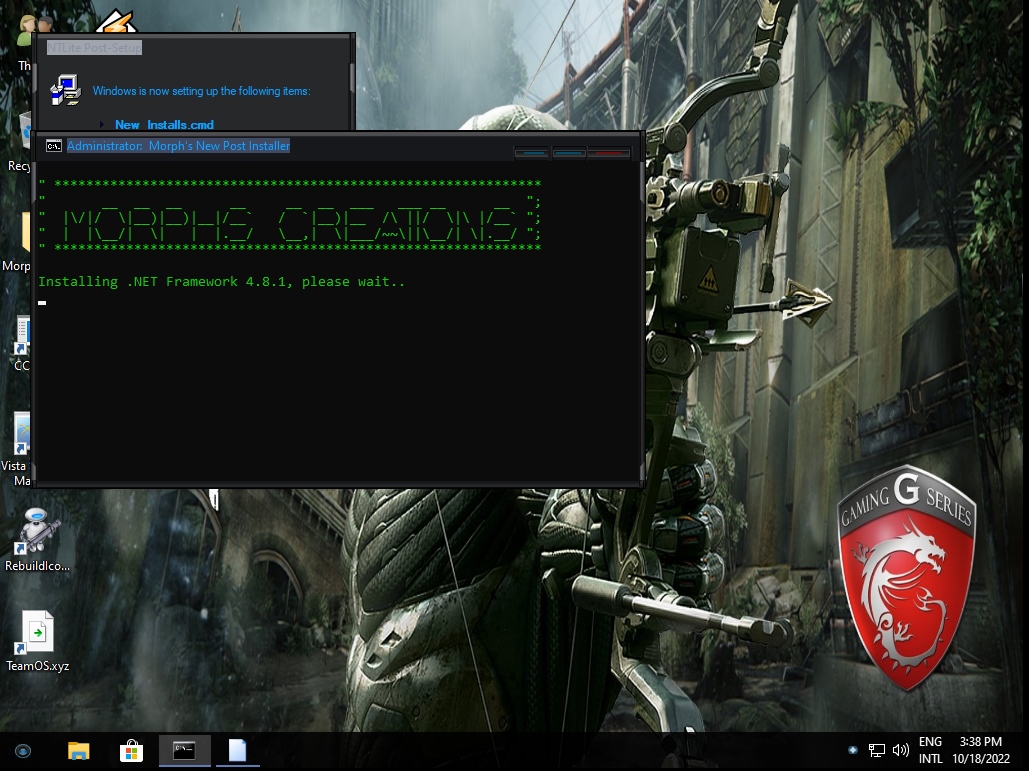Click the "Installing .NET Framework 4.8.1" console line

pos(222,281)
